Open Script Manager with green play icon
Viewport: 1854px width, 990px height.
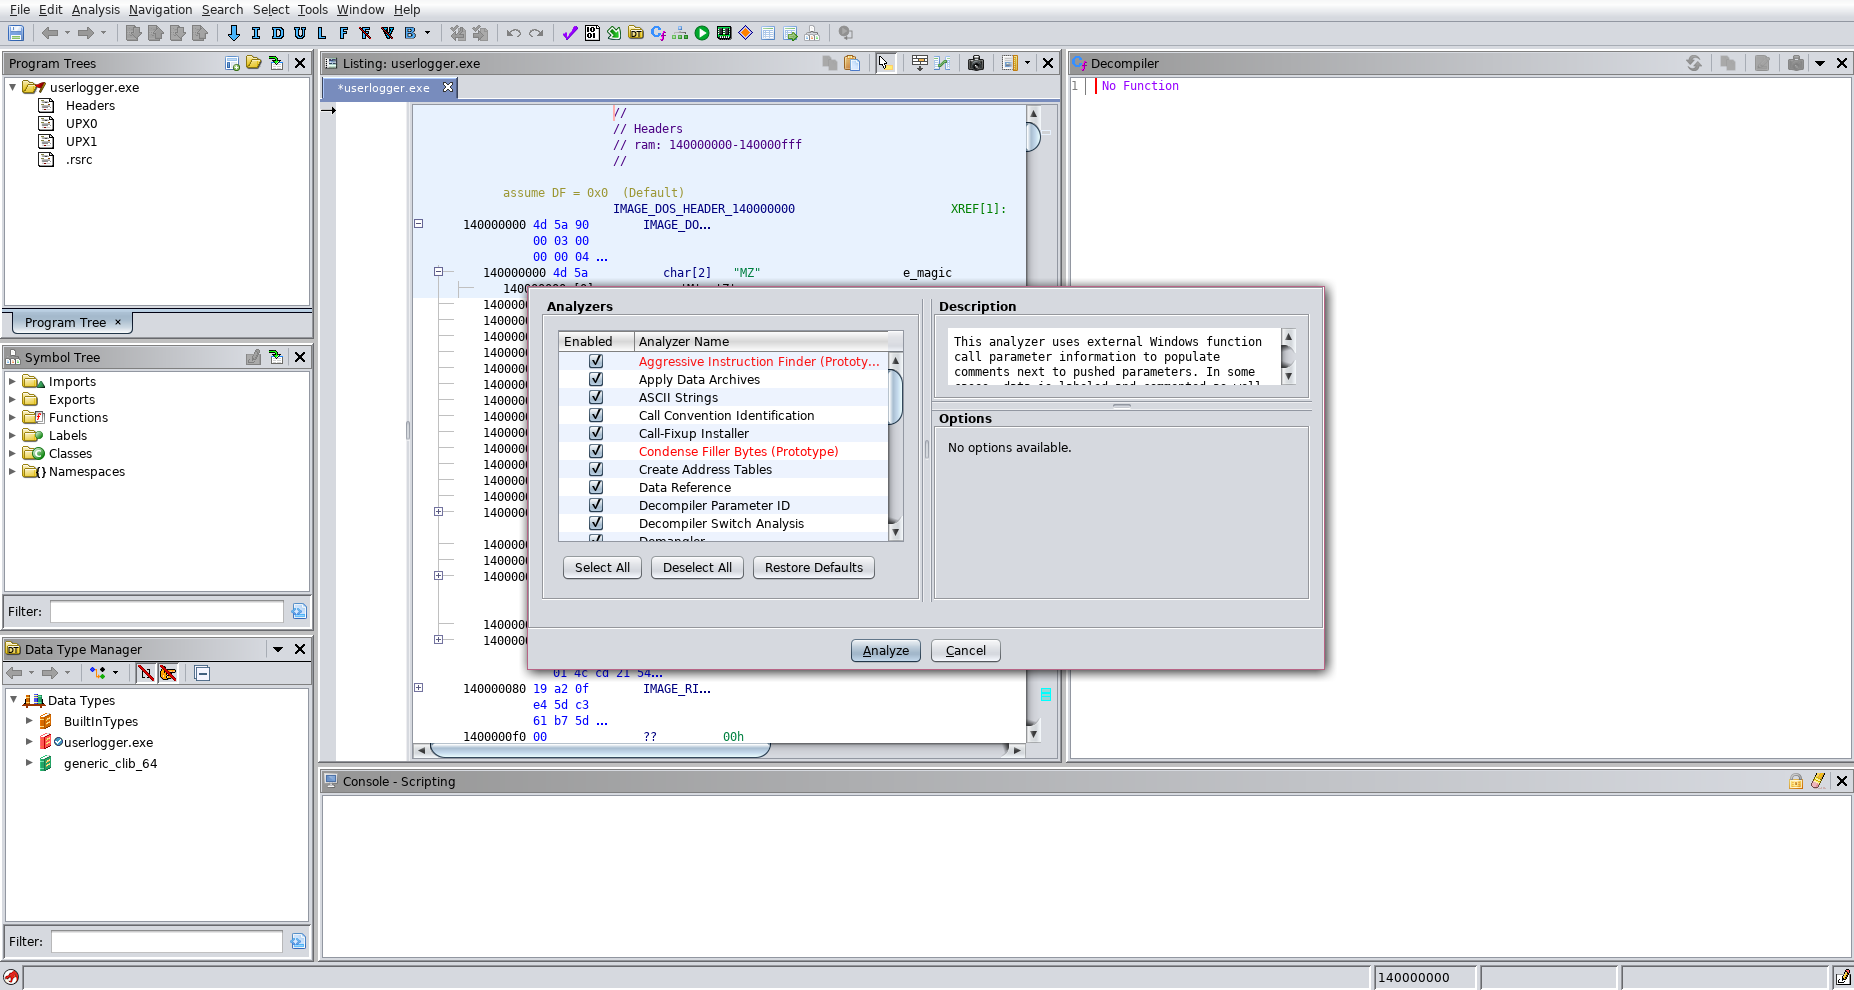(702, 33)
